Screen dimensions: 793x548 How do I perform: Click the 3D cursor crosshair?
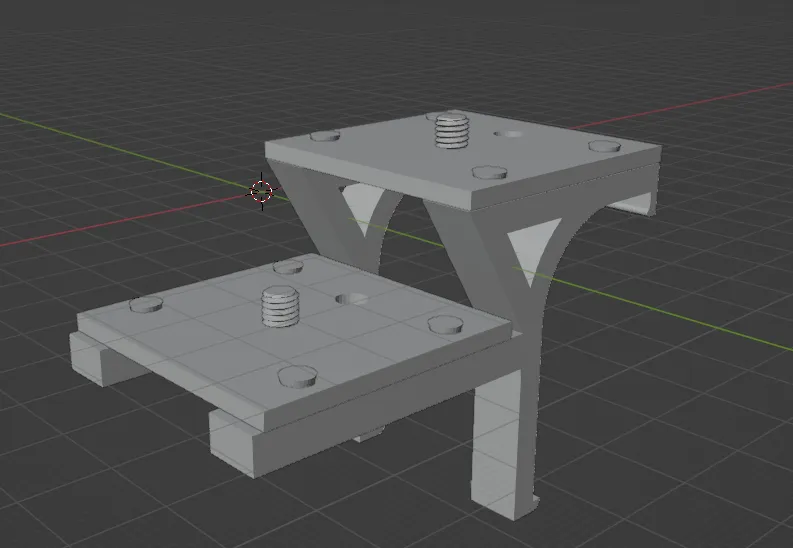[x=261, y=191]
